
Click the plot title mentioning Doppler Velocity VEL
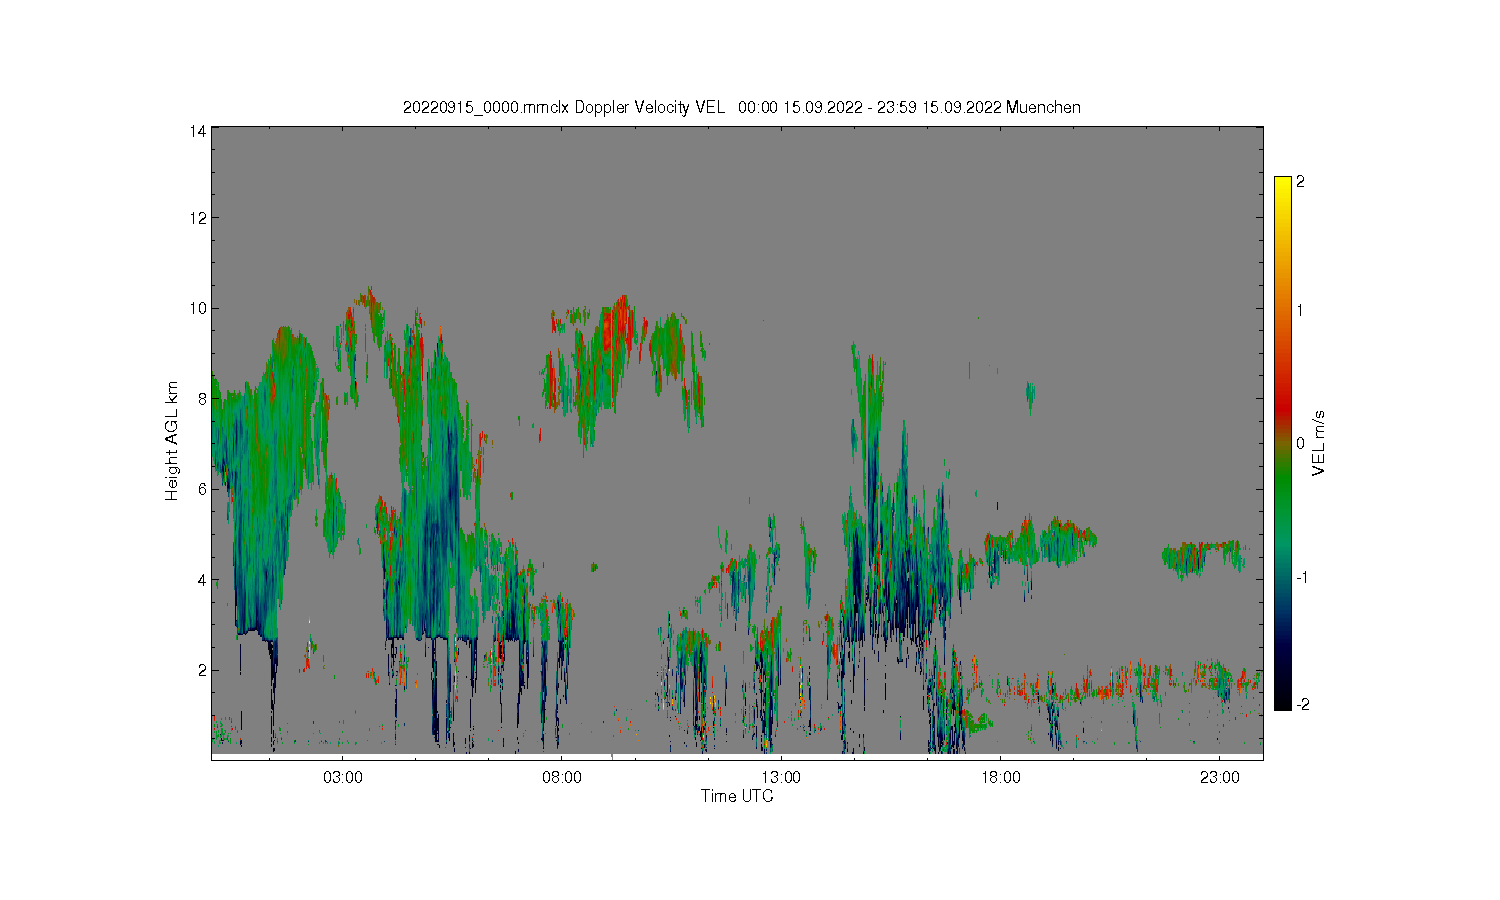pyautogui.click(x=741, y=108)
